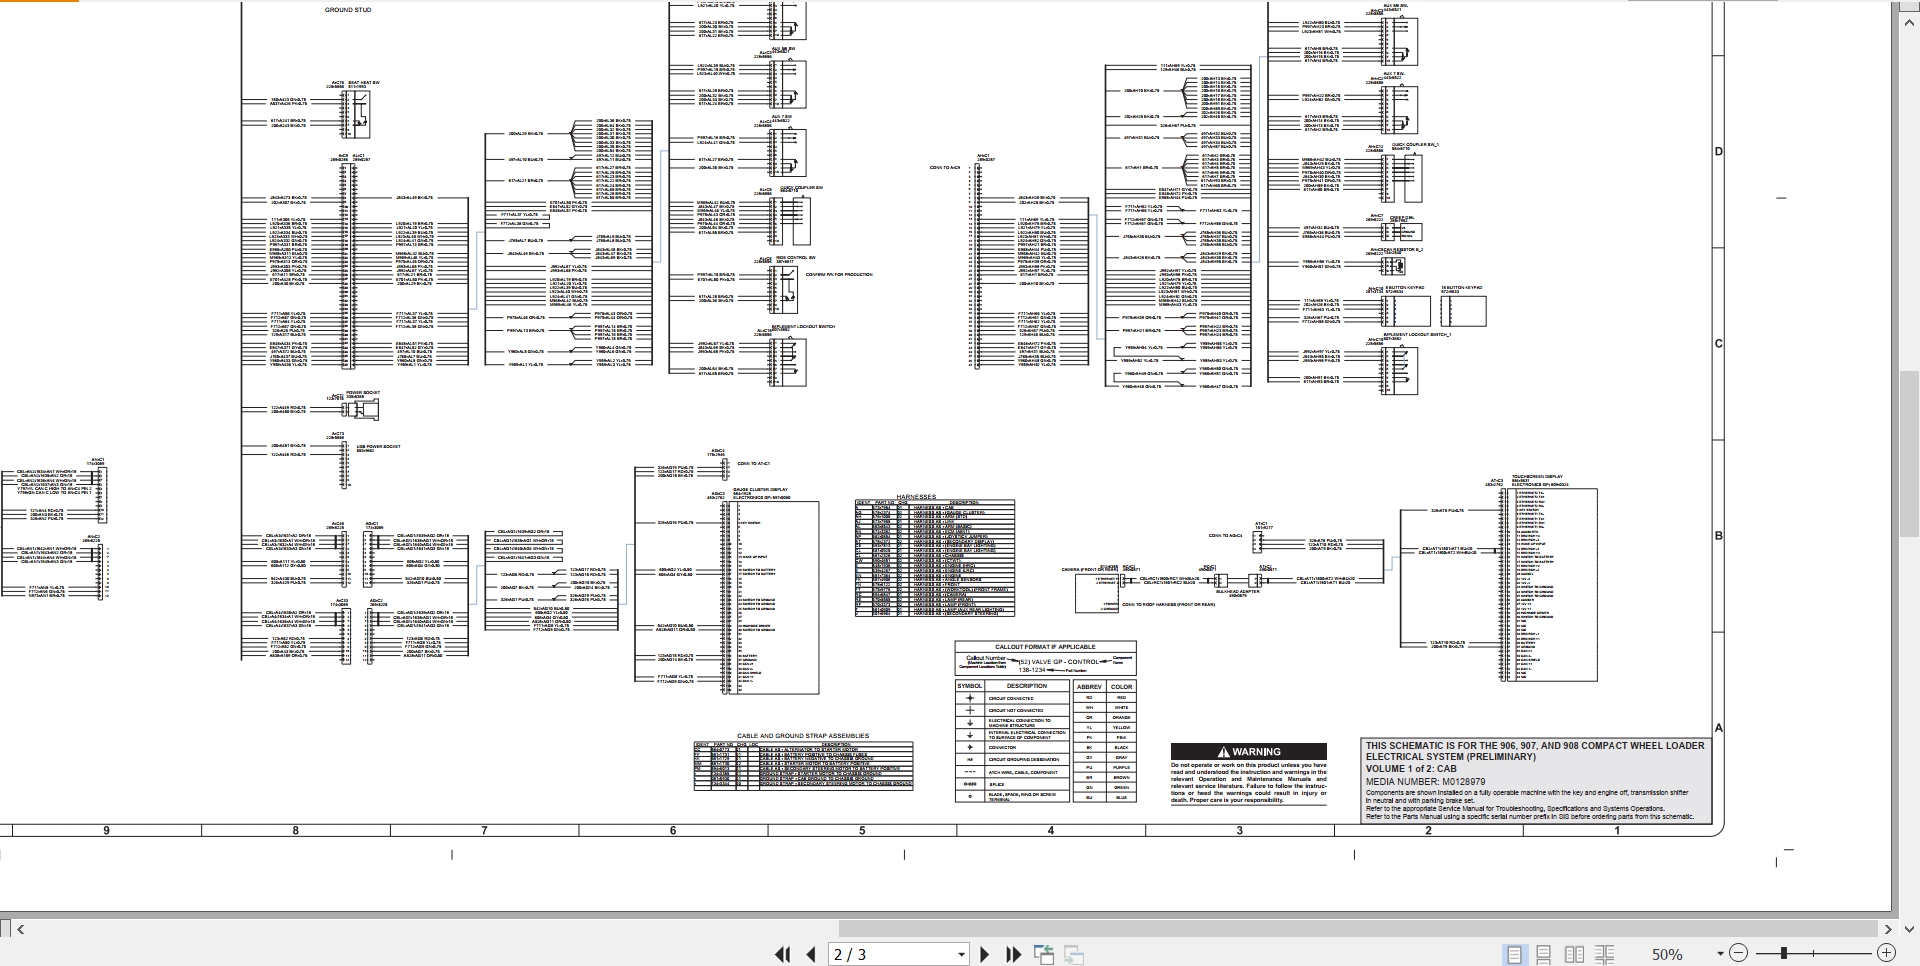Screen dimensions: 1920x966
Task: Click the CONFIRM P/N FOR PRODUCTION note
Action: [x=839, y=274]
